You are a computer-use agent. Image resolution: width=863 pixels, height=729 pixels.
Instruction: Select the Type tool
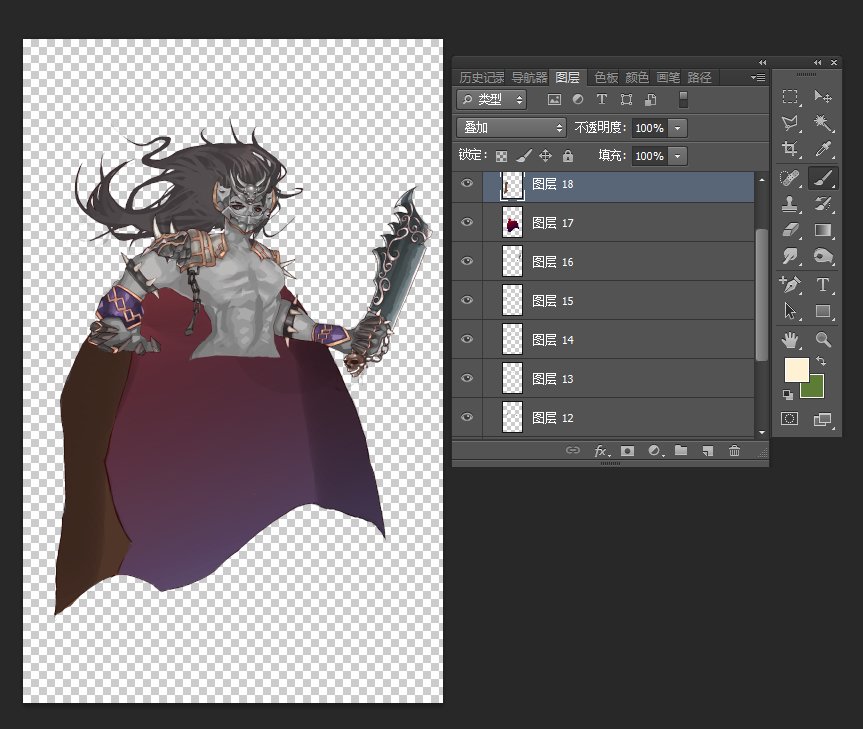pos(823,284)
